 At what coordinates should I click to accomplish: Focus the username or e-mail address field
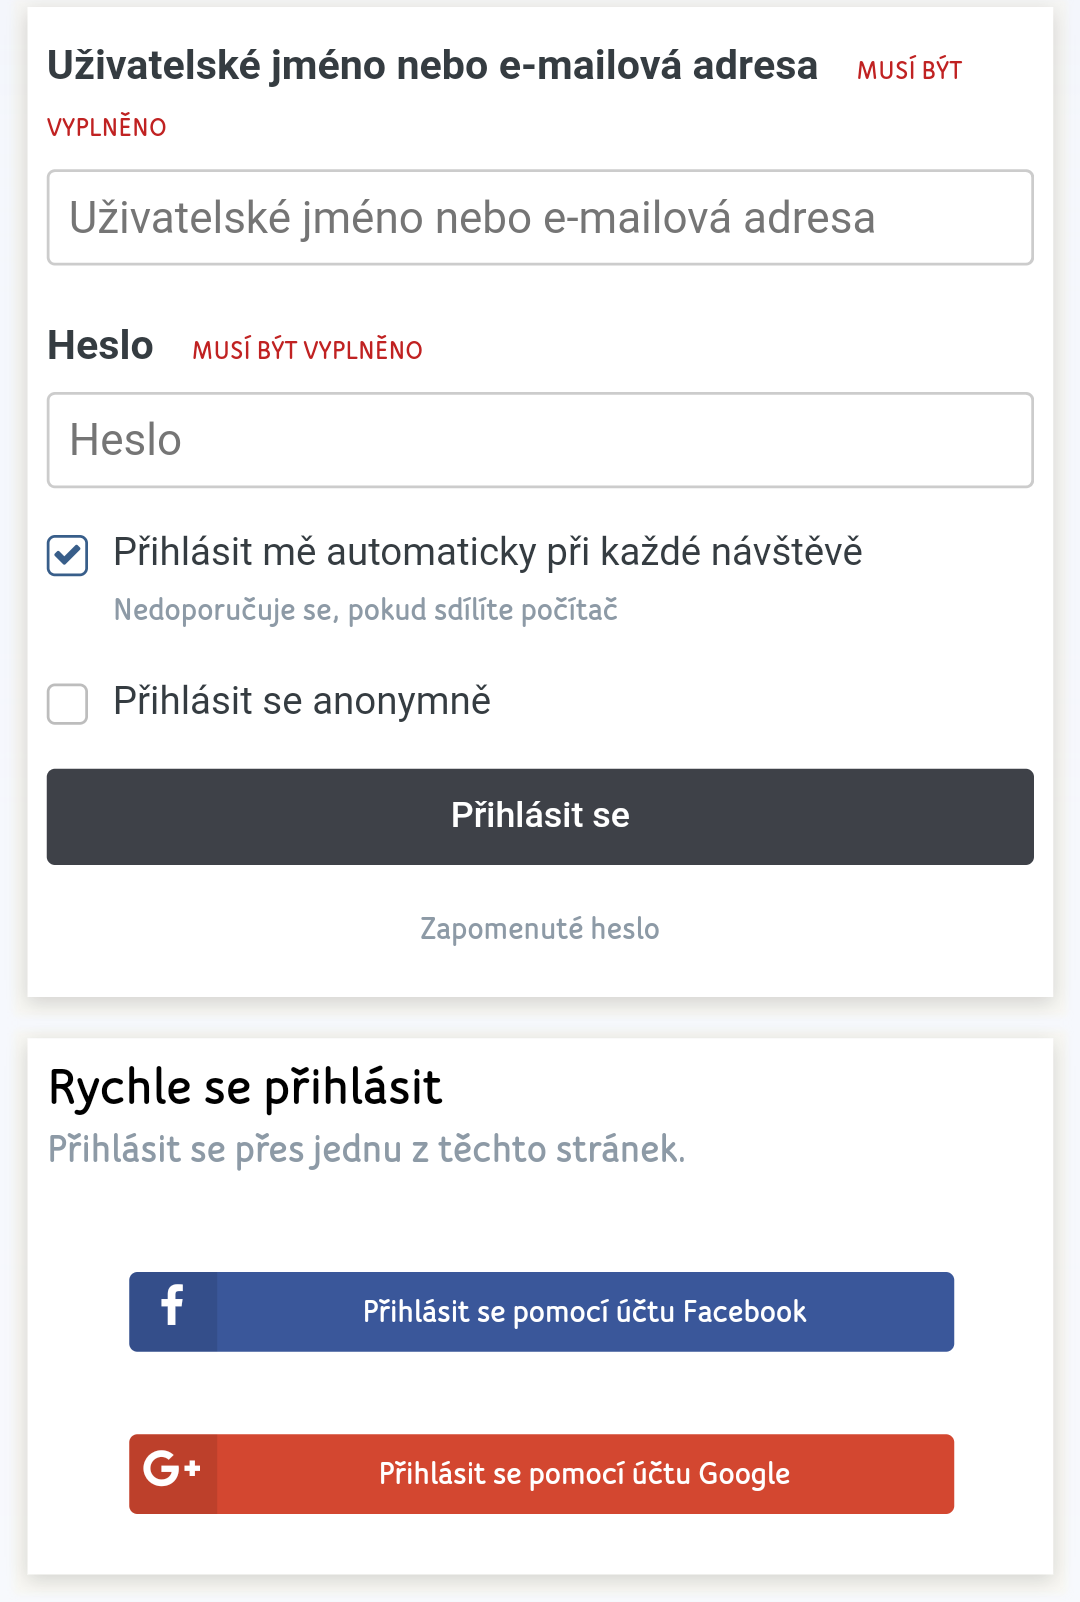pyautogui.click(x=540, y=217)
